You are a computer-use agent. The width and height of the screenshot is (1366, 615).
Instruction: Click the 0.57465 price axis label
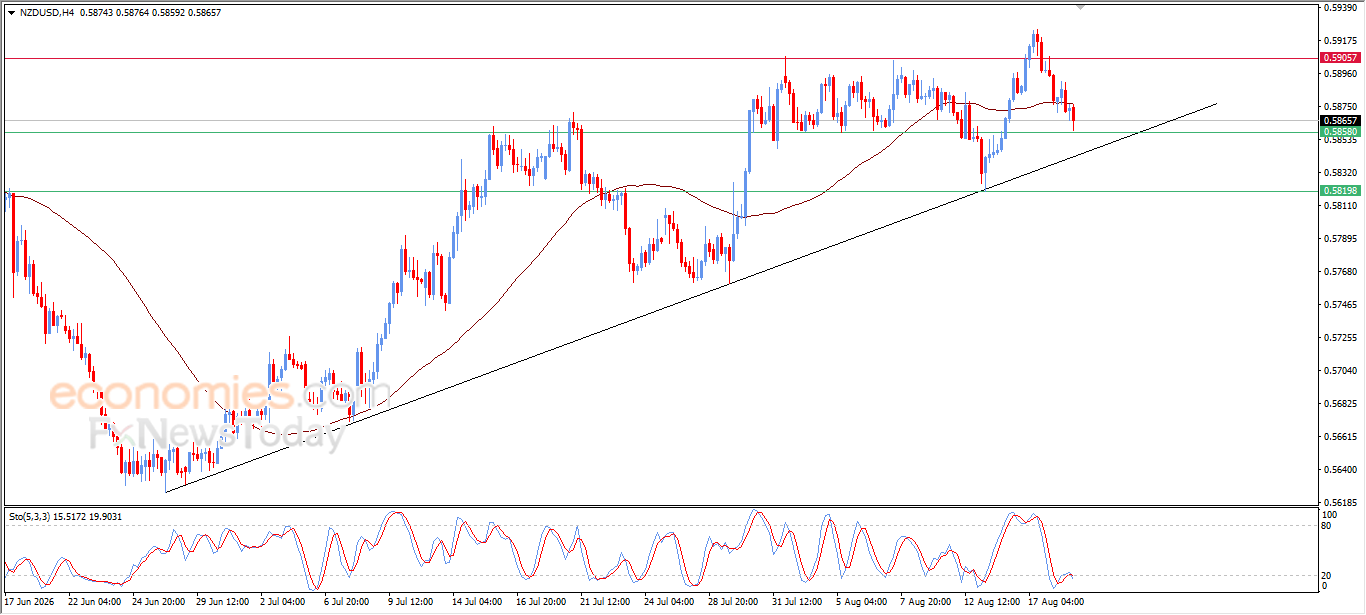[x=1340, y=305]
